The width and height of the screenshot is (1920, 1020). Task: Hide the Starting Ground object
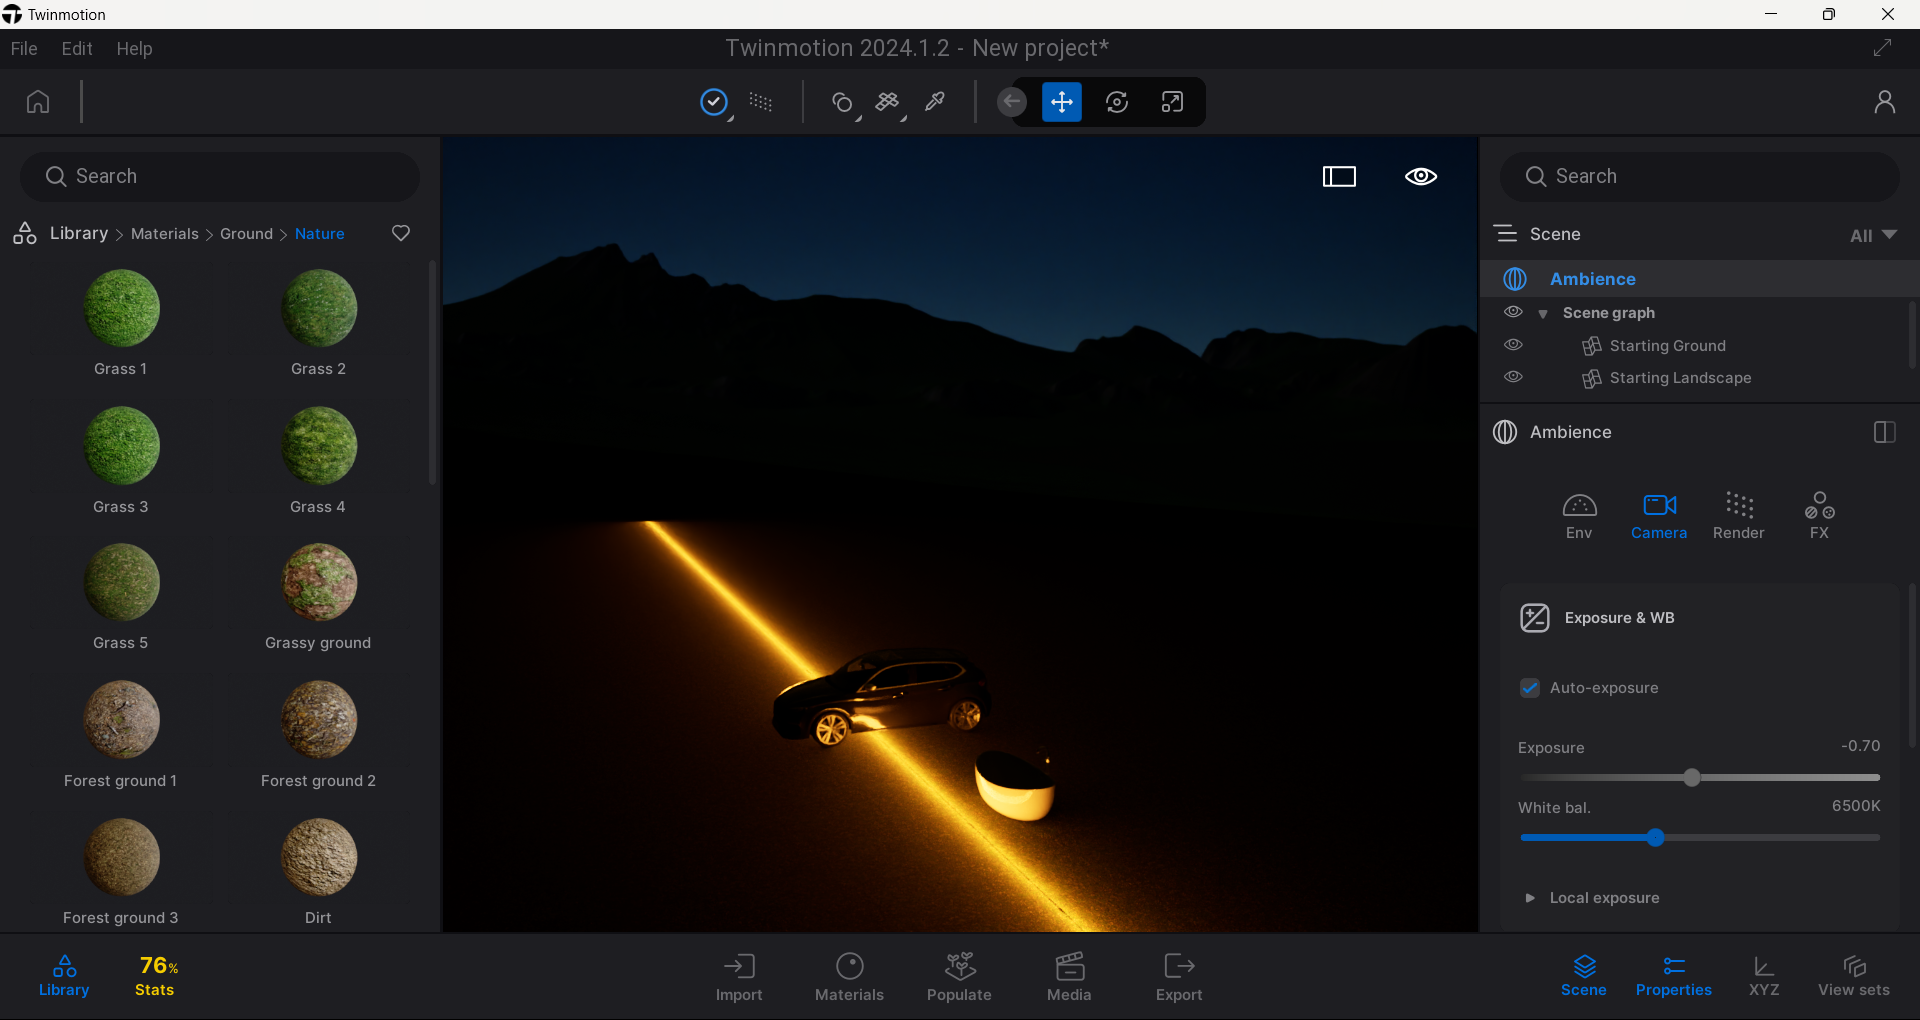(x=1514, y=345)
